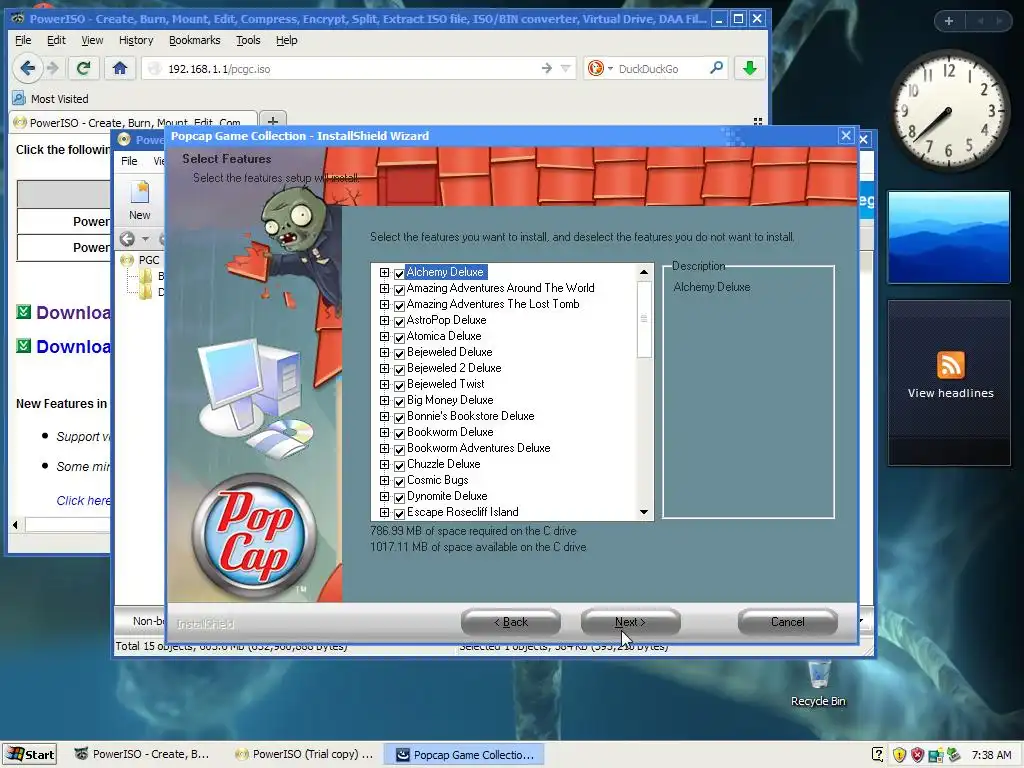Viewport: 1024px width, 768px height.
Task: Expand the Bookworm Adventures Deluxe node
Action: click(384, 449)
